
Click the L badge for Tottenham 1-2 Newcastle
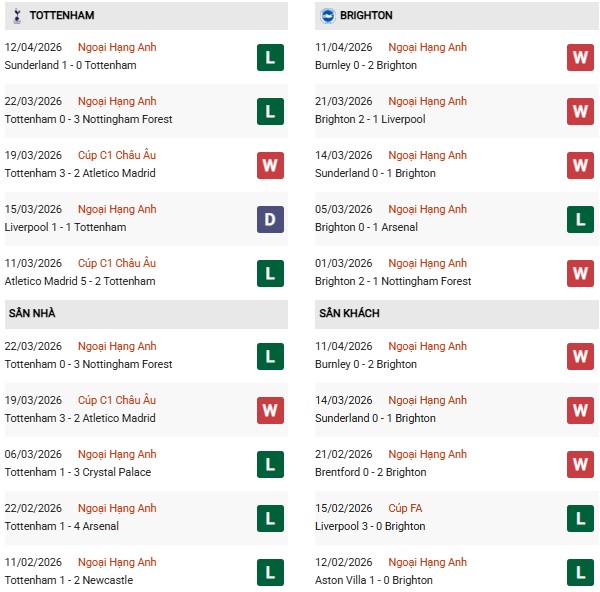[x=270, y=572]
